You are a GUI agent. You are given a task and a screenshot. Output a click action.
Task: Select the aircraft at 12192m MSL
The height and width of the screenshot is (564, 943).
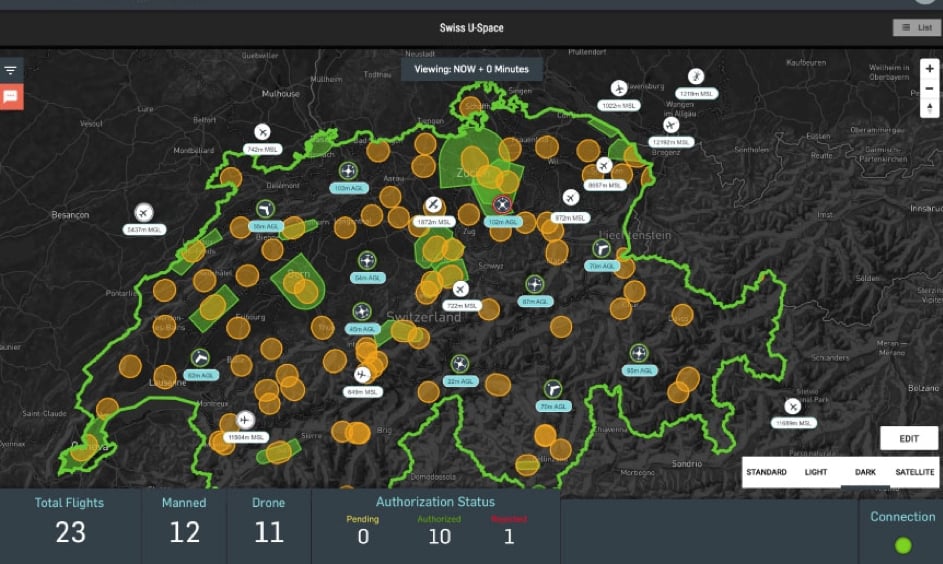click(671, 125)
